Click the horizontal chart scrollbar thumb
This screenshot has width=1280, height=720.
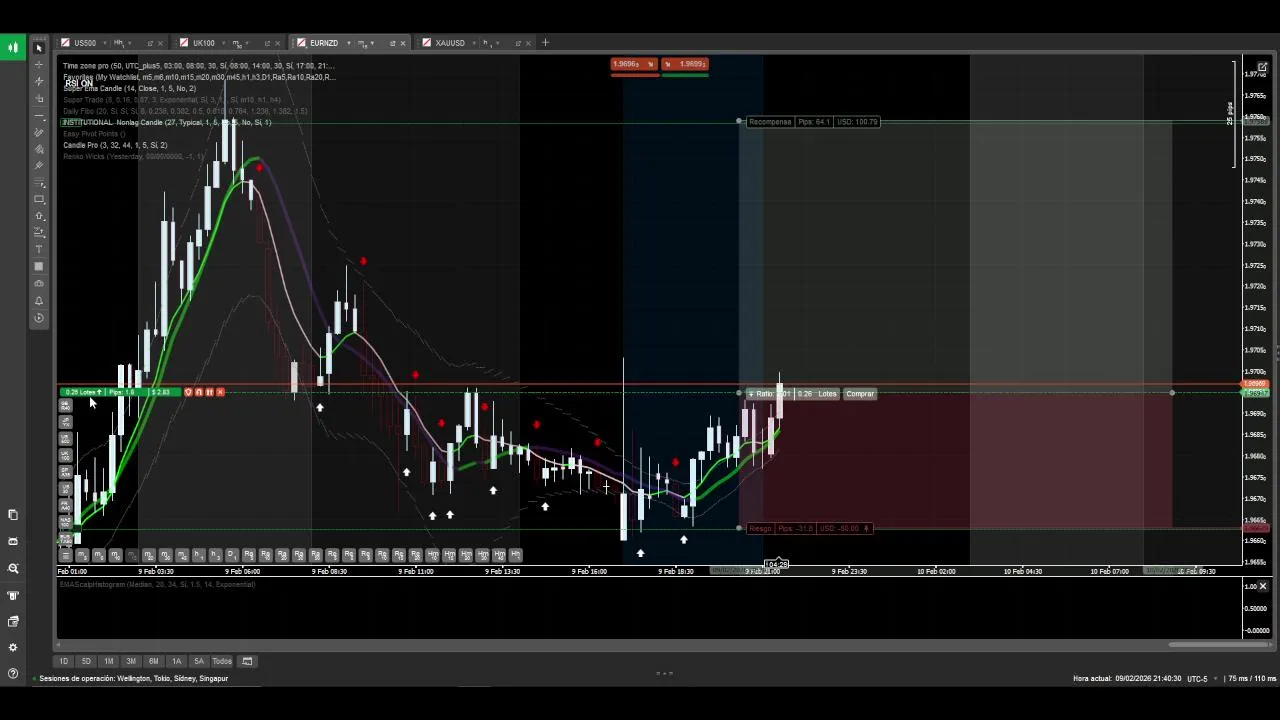pyautogui.click(x=1217, y=645)
